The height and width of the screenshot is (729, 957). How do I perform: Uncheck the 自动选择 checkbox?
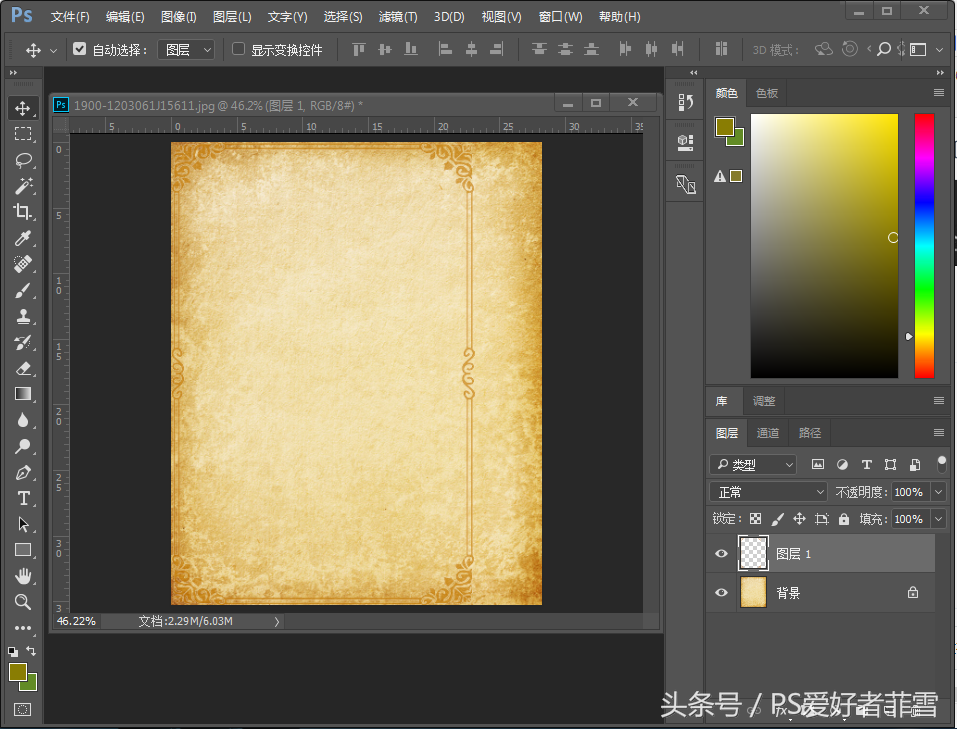[80, 49]
